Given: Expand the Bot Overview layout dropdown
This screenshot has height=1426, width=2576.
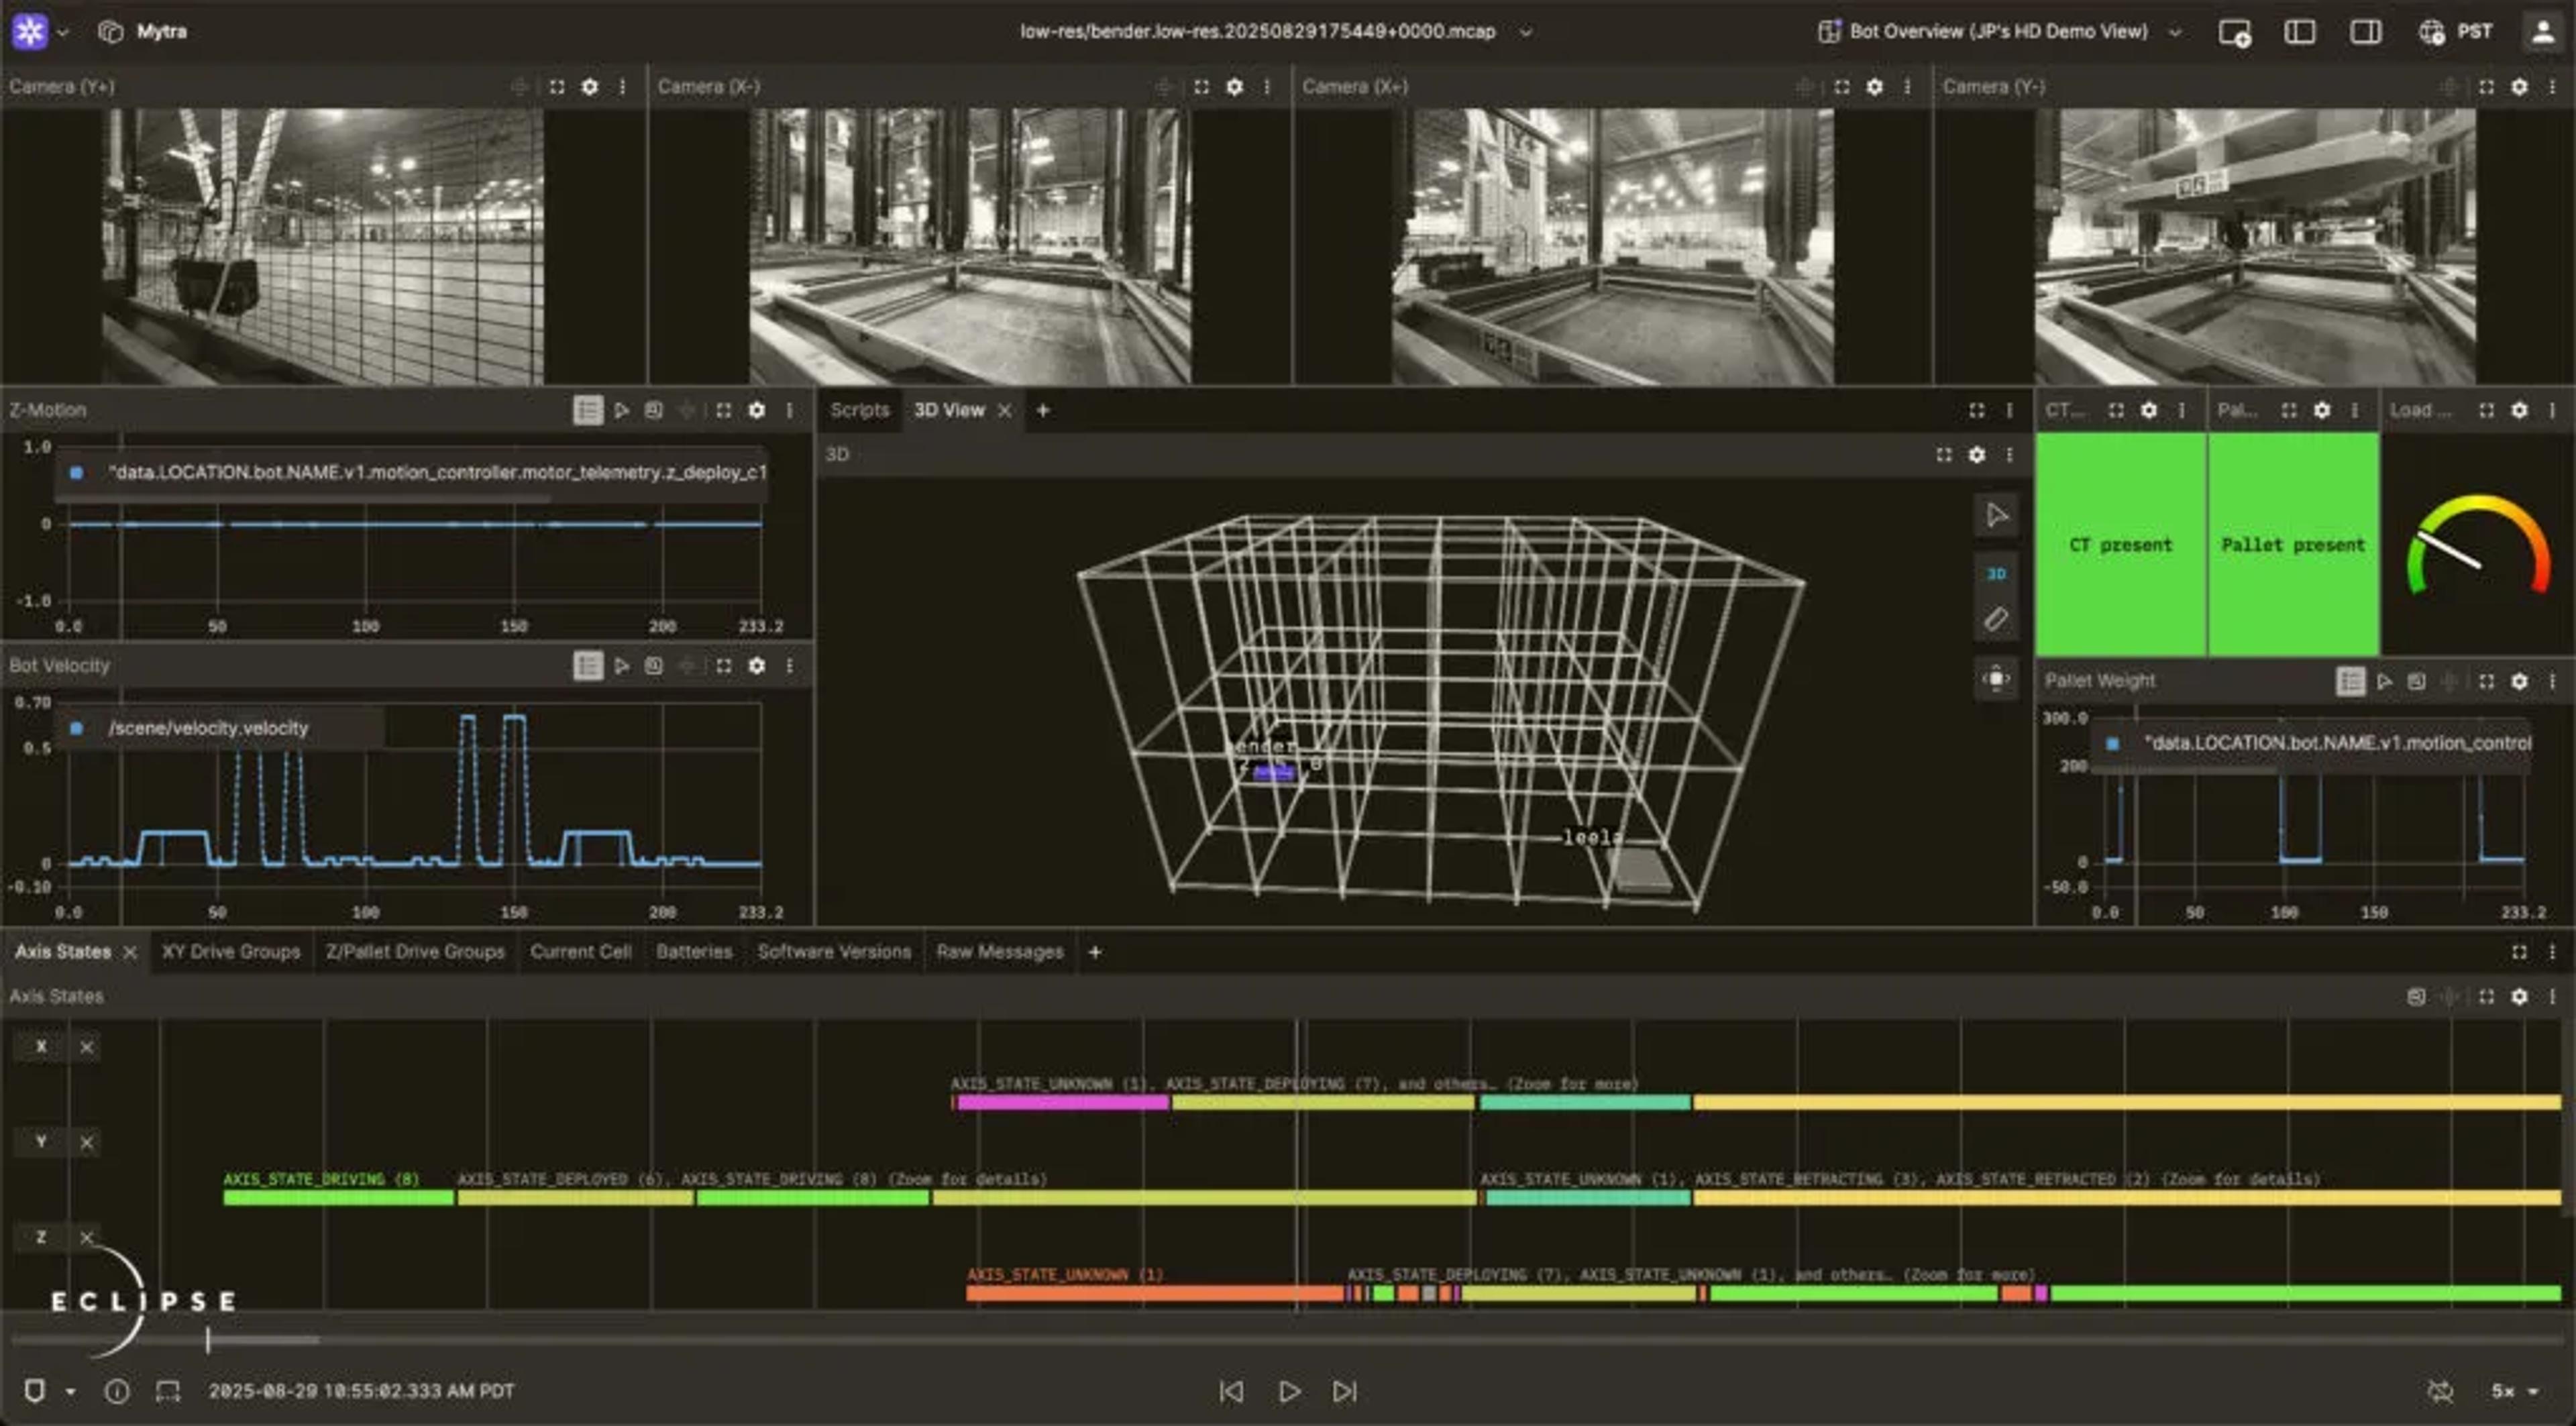Looking at the screenshot, I should pos(2174,32).
